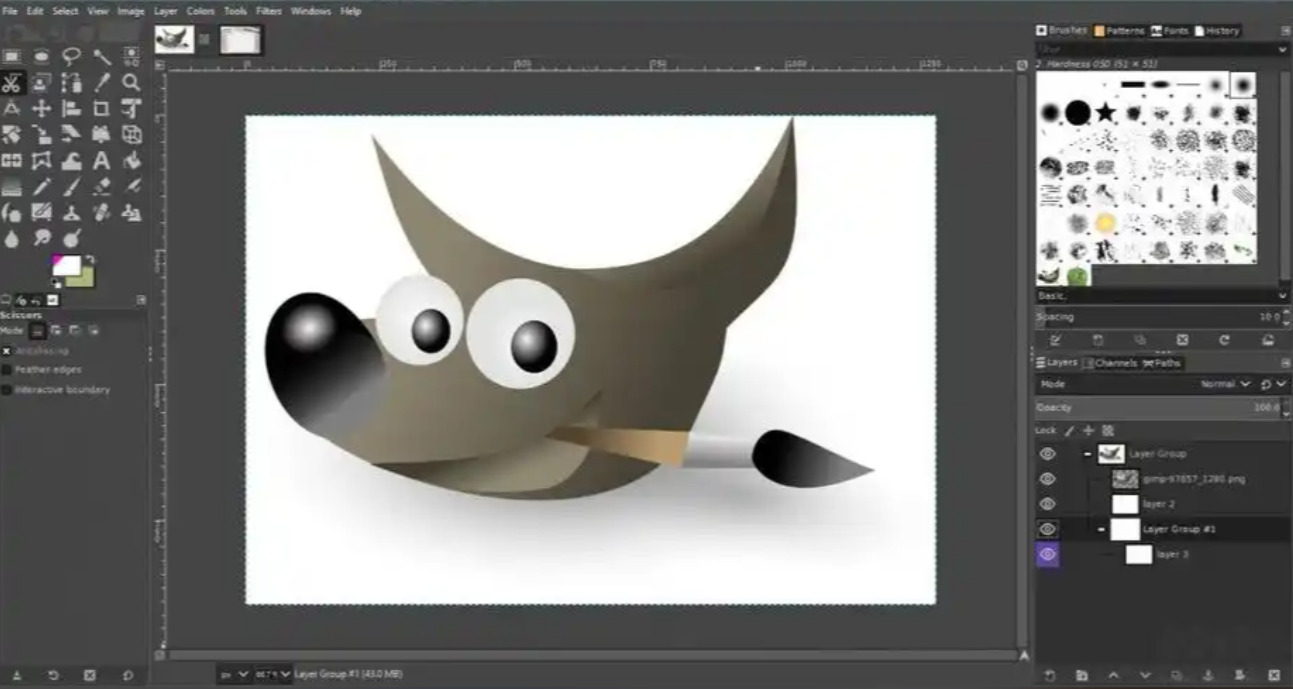Hide the gimp png layer

[x=1047, y=479]
